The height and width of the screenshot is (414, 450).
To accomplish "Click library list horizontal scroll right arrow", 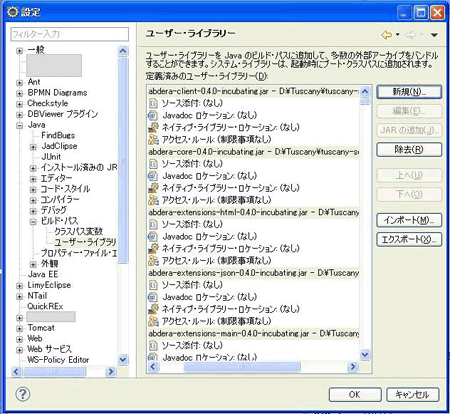I will click(353, 367).
